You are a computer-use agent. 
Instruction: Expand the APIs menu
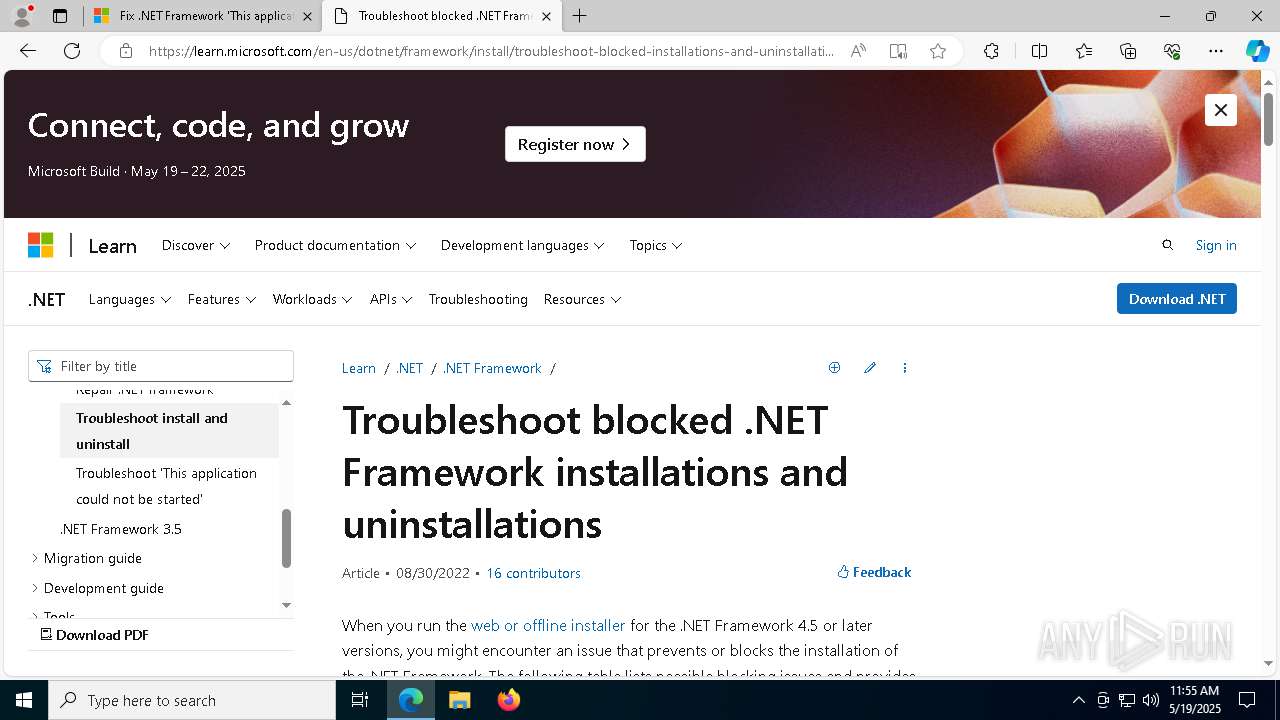tap(391, 299)
